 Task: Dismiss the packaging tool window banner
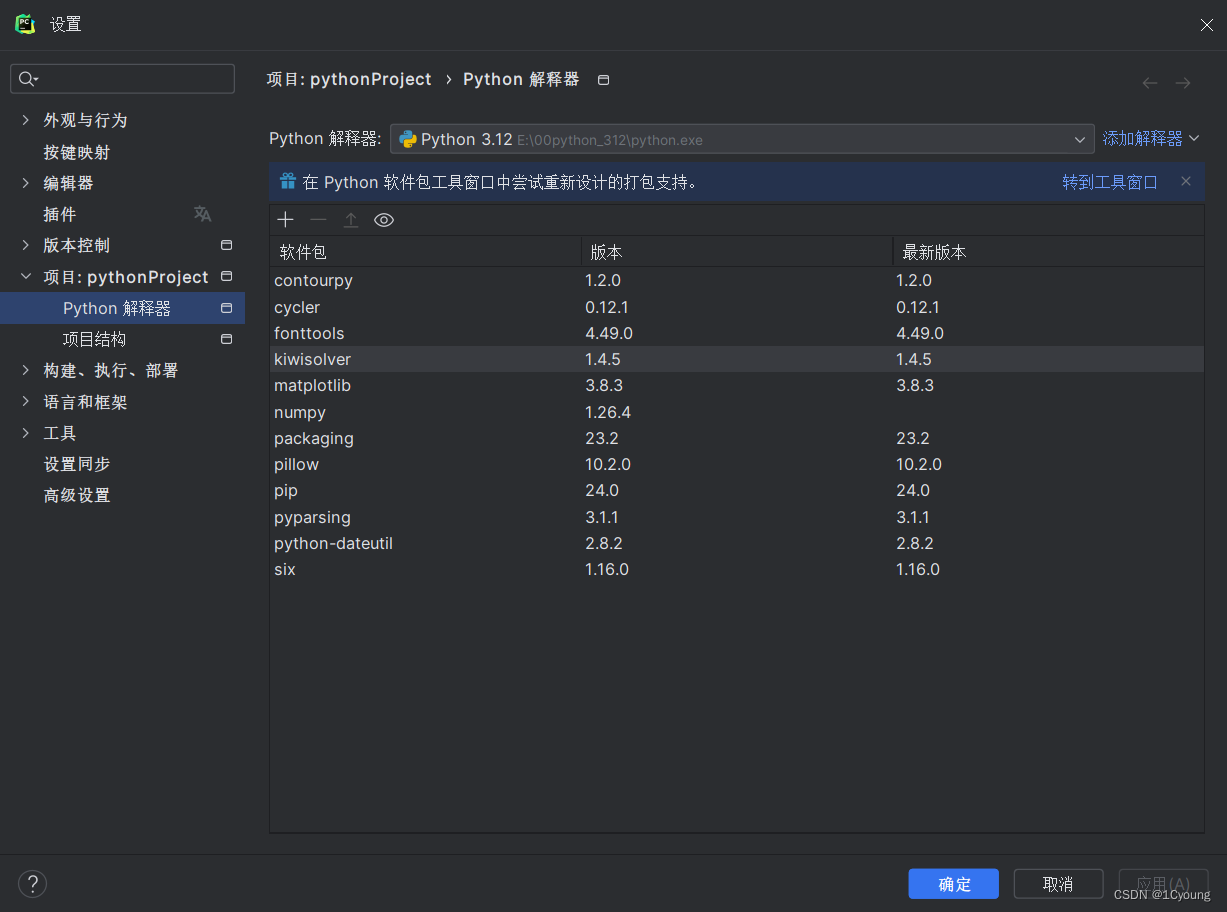pos(1186,181)
